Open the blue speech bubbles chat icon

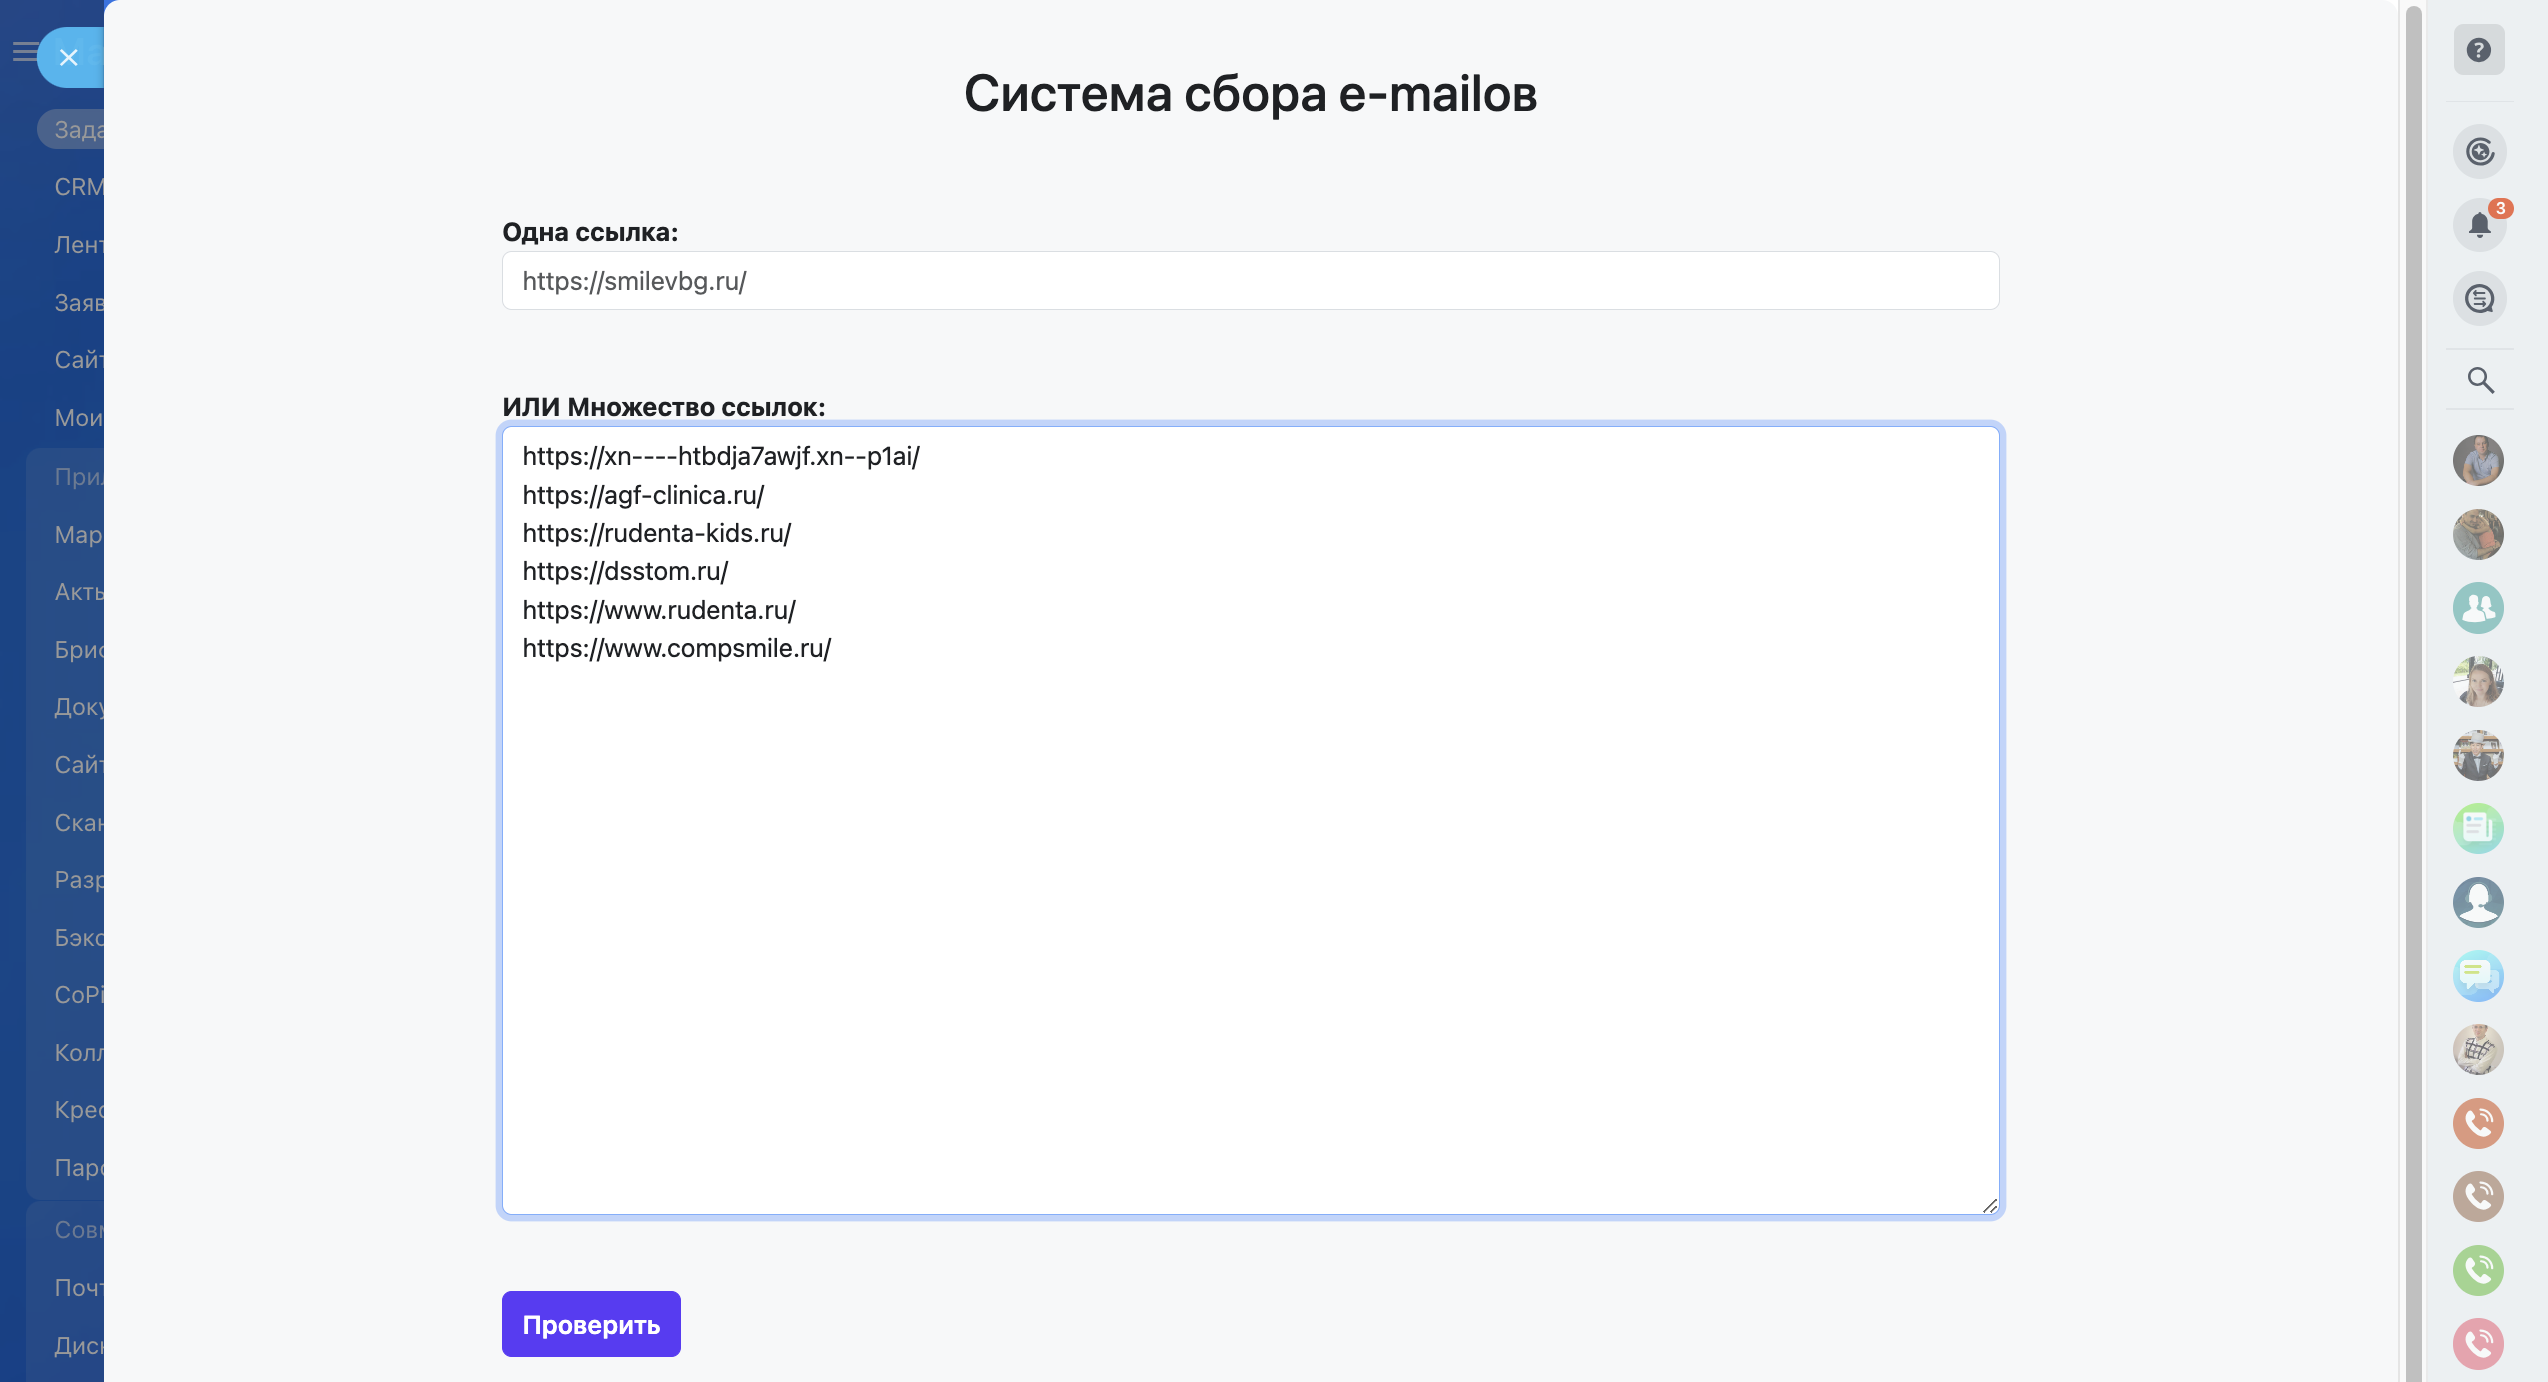pyautogui.click(x=2477, y=975)
